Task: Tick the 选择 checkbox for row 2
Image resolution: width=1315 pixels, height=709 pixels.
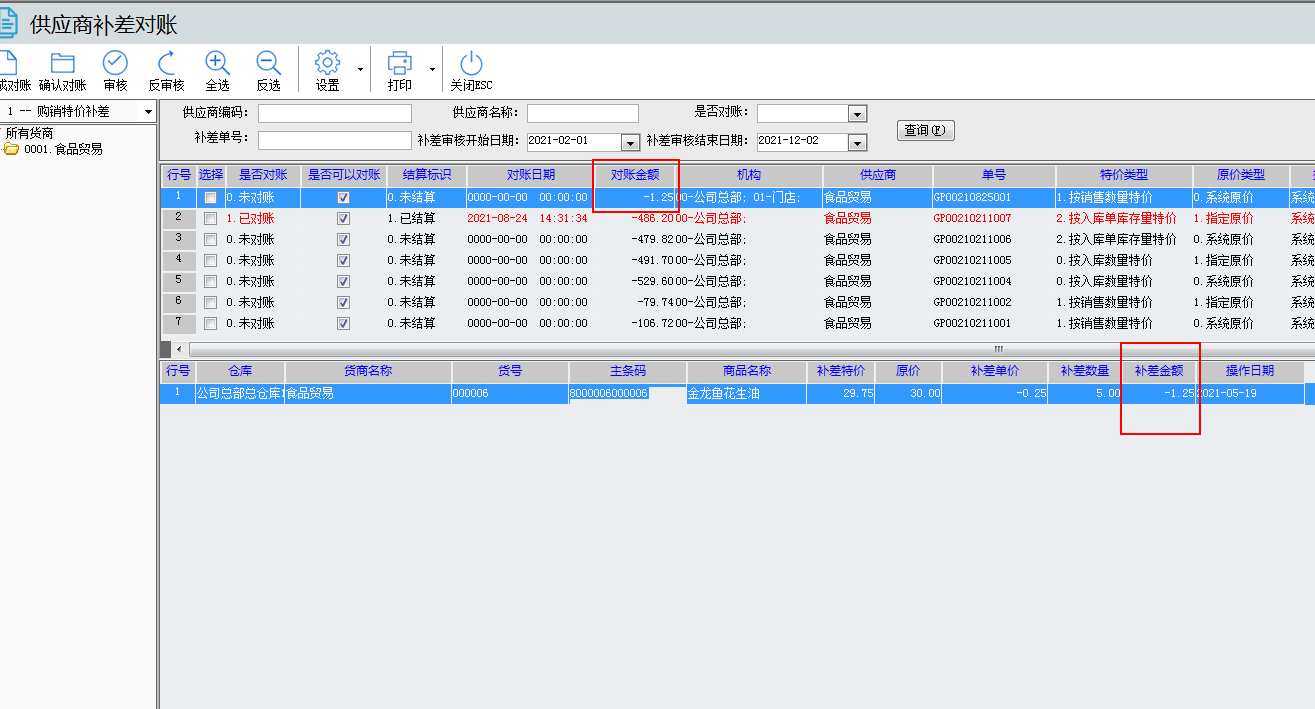Action: tap(210, 219)
